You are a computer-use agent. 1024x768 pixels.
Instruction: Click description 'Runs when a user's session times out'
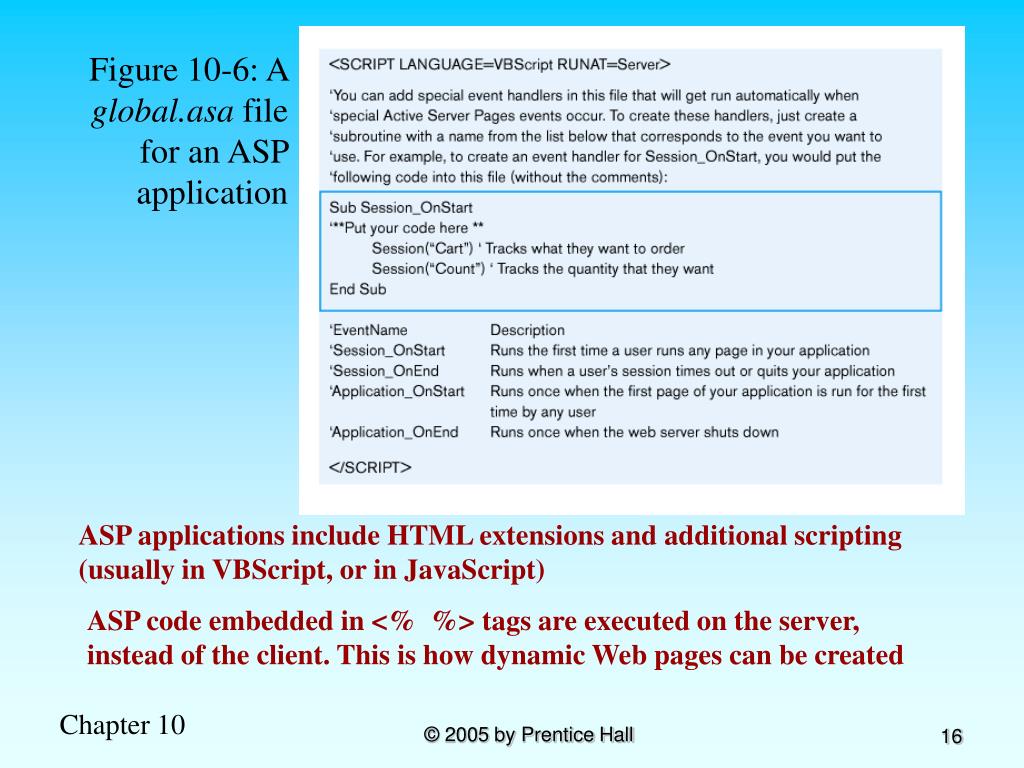pyautogui.click(x=692, y=371)
